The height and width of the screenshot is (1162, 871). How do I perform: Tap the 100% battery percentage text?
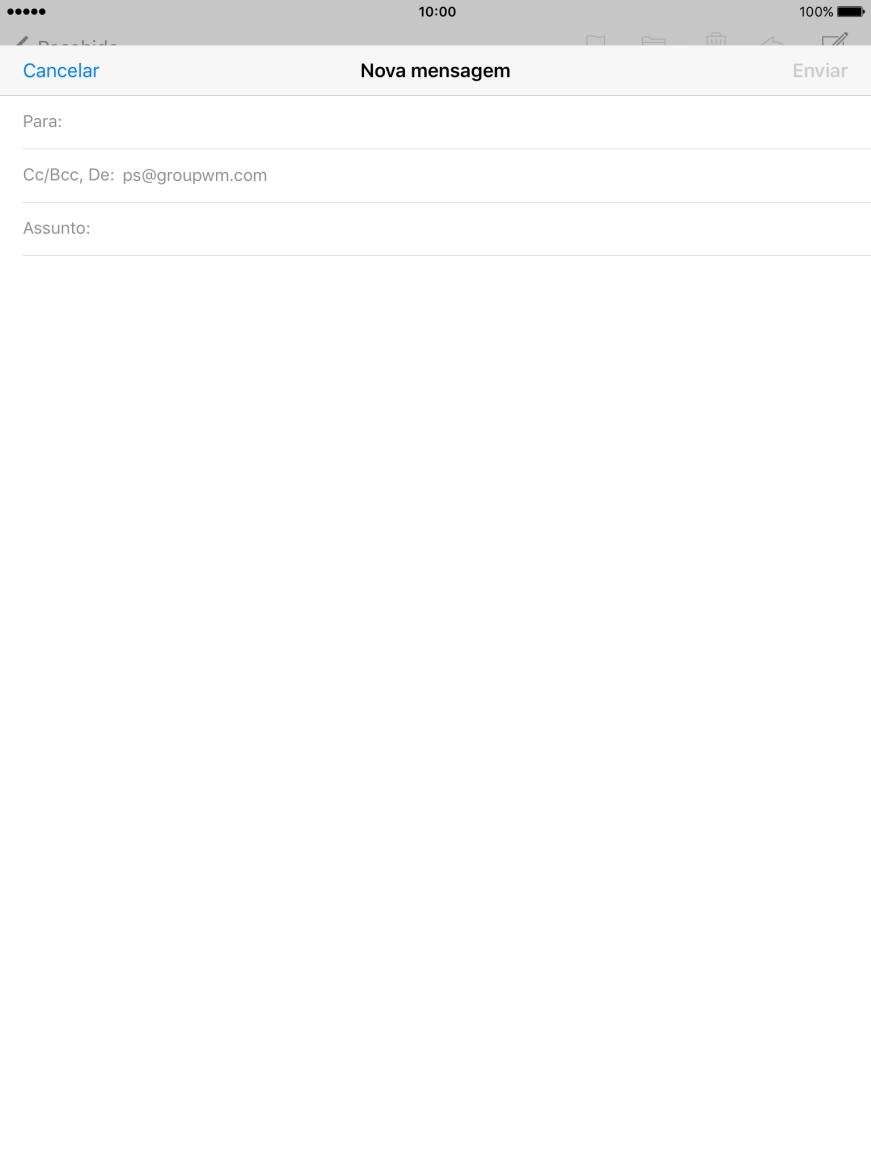pyautogui.click(x=816, y=12)
